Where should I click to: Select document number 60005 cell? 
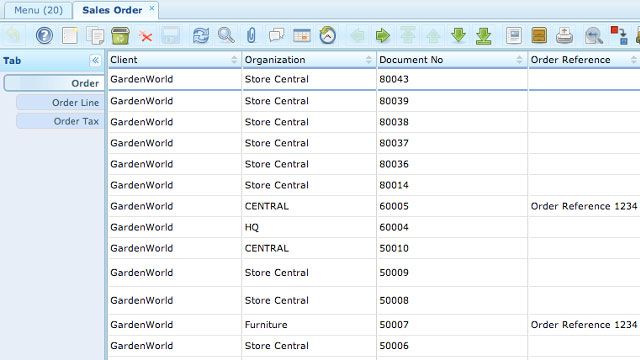[452, 206]
